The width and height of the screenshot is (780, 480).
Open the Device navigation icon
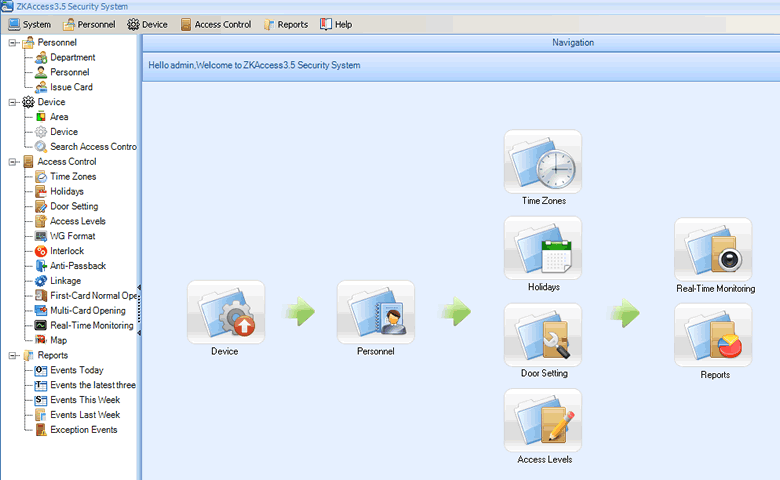click(x=226, y=312)
